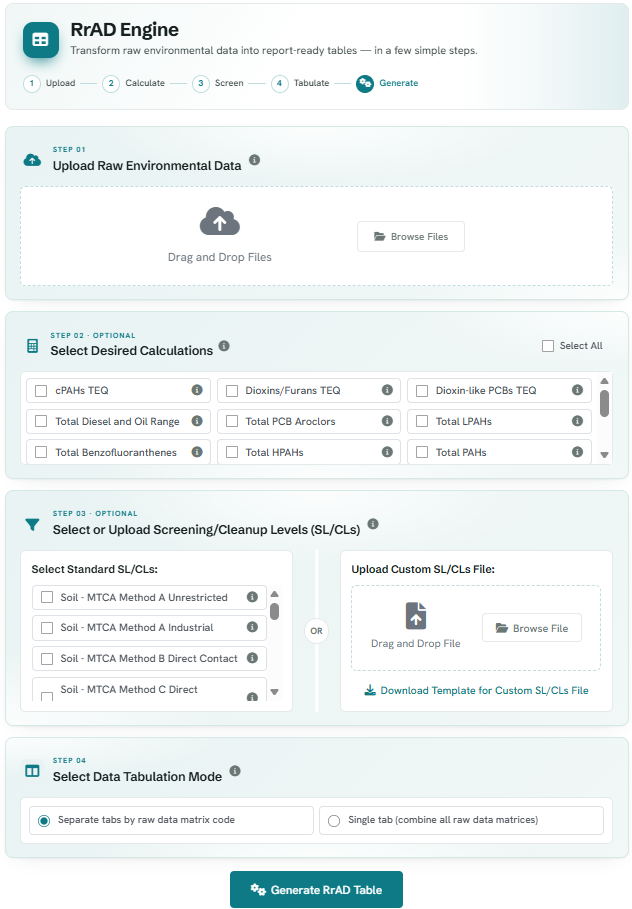632x909 pixels.
Task: Show info for Total LPAHs
Action: point(577,421)
